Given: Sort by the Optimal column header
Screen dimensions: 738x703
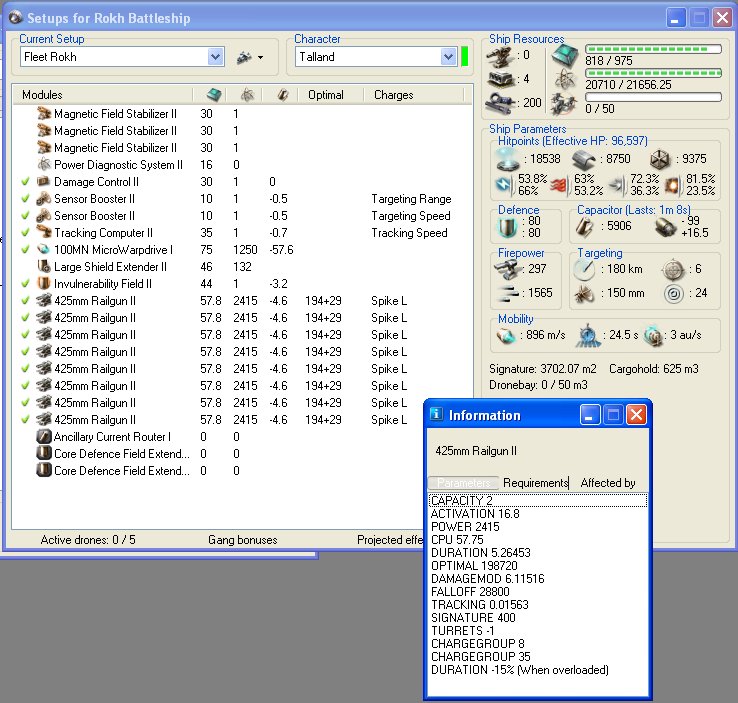Looking at the screenshot, I should click(x=326, y=95).
